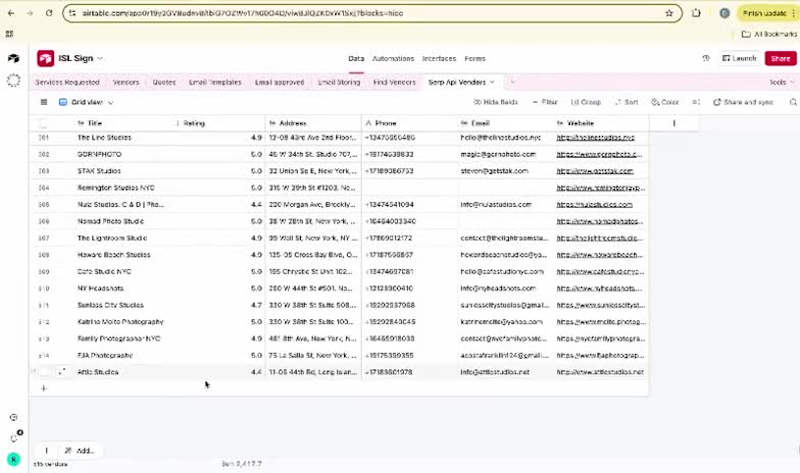
Task: Expand the Attic Studios record icon
Action: point(62,371)
